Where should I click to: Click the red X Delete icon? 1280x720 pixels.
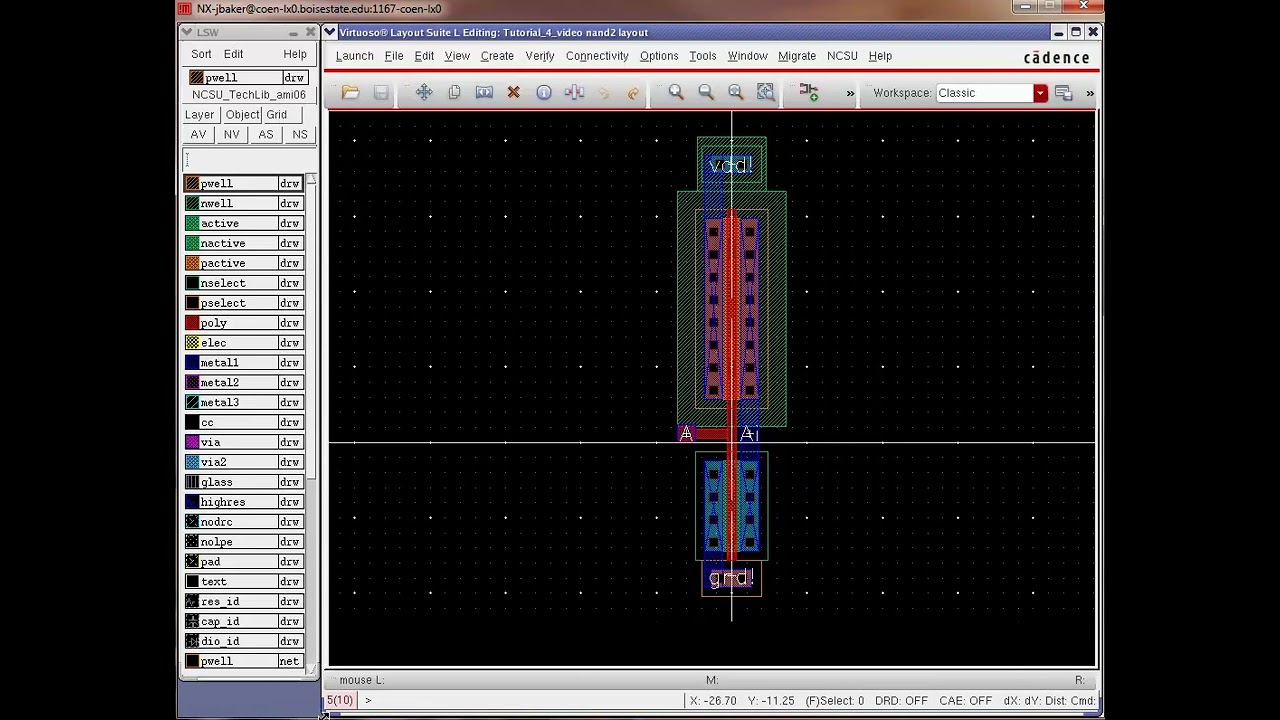pyautogui.click(x=513, y=93)
